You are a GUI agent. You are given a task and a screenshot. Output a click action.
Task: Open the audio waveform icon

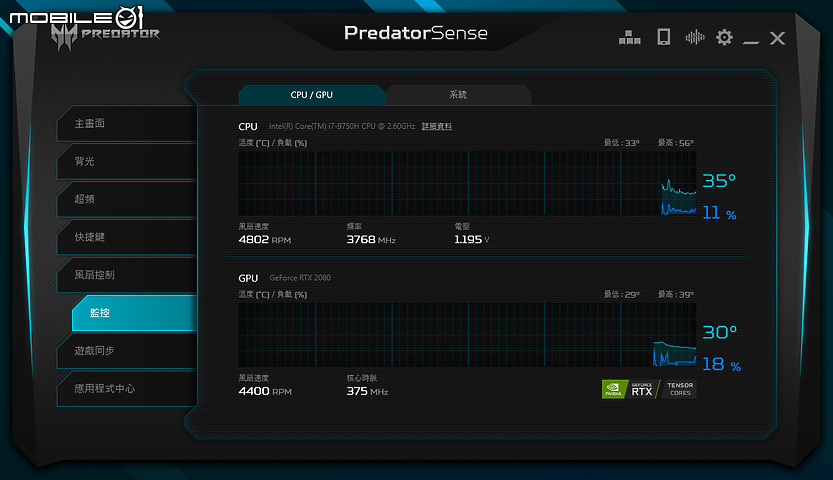click(694, 37)
